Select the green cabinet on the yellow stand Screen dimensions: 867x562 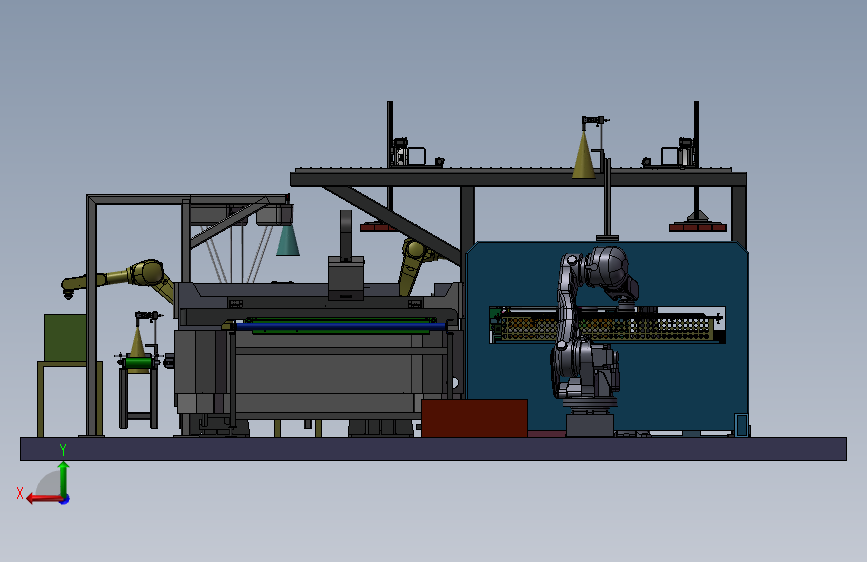[x=65, y=337]
